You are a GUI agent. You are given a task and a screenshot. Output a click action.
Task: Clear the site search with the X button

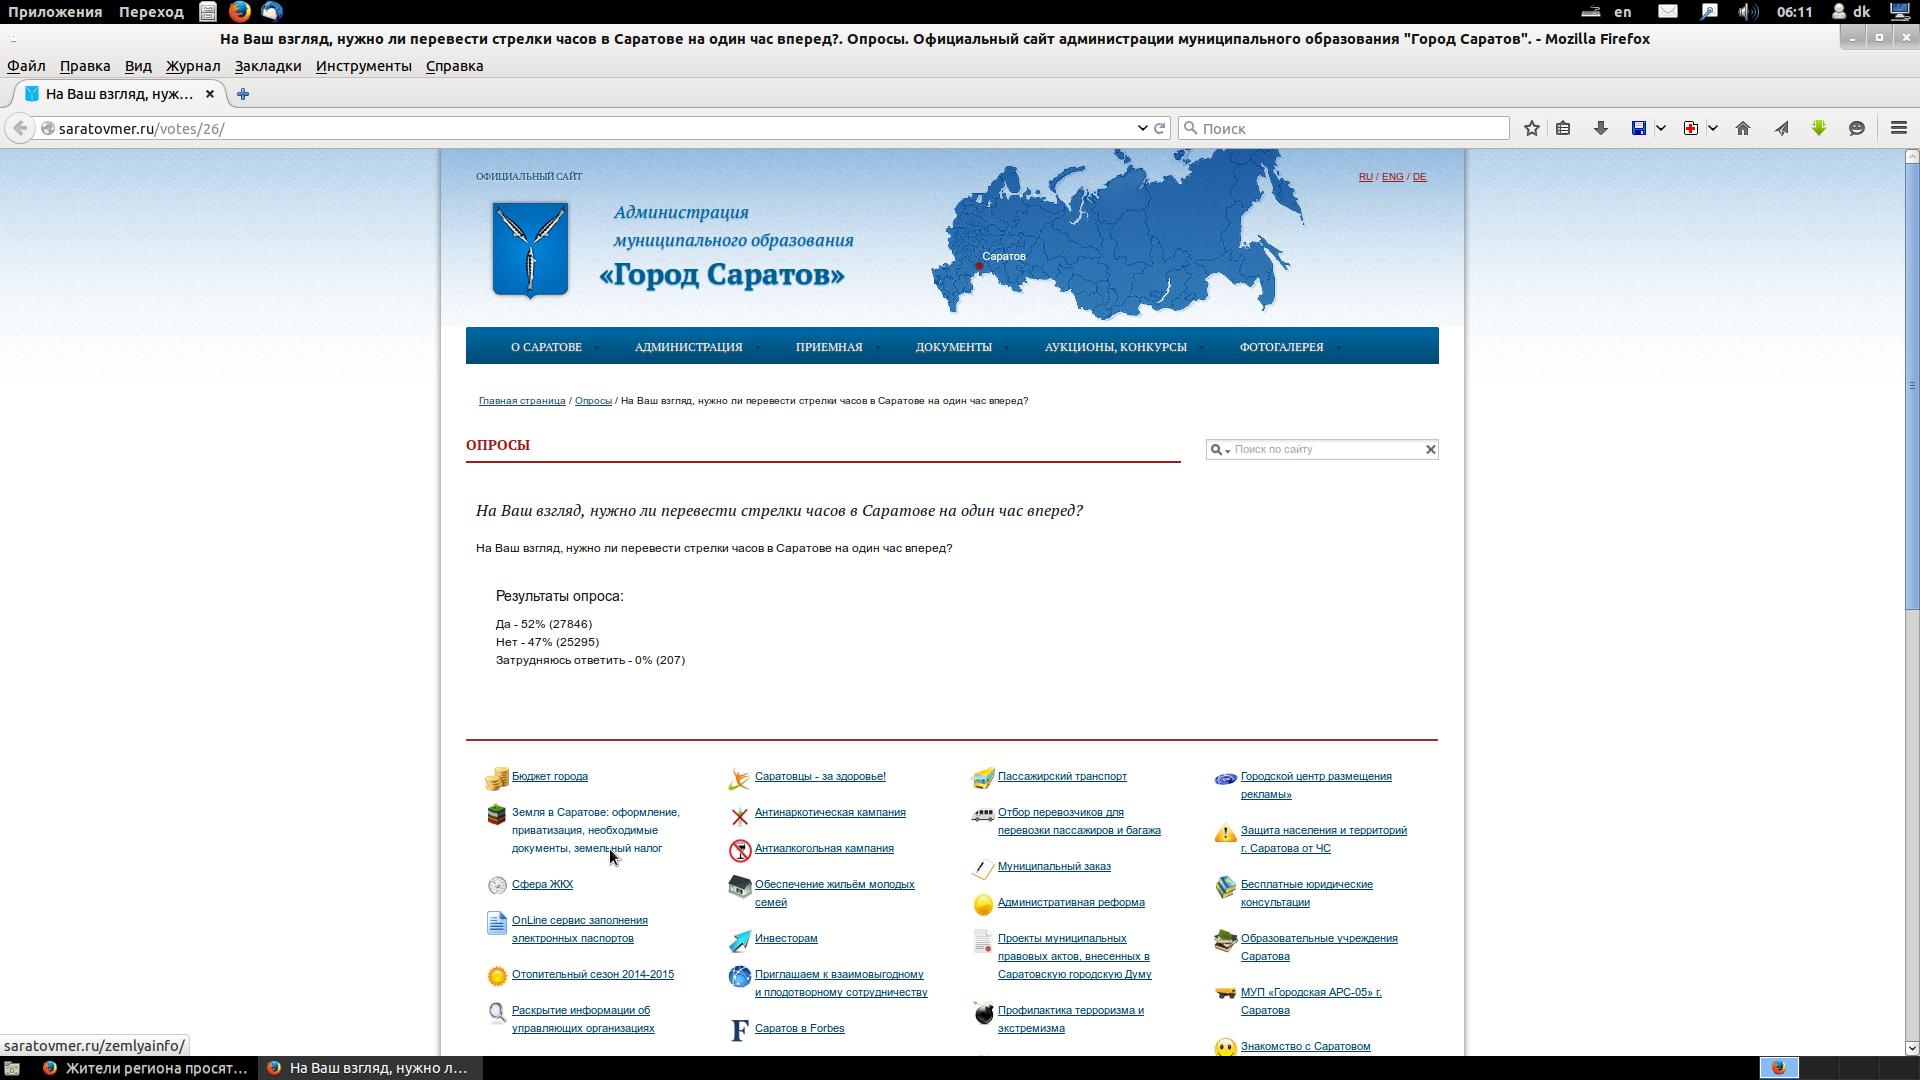pyautogui.click(x=1430, y=450)
